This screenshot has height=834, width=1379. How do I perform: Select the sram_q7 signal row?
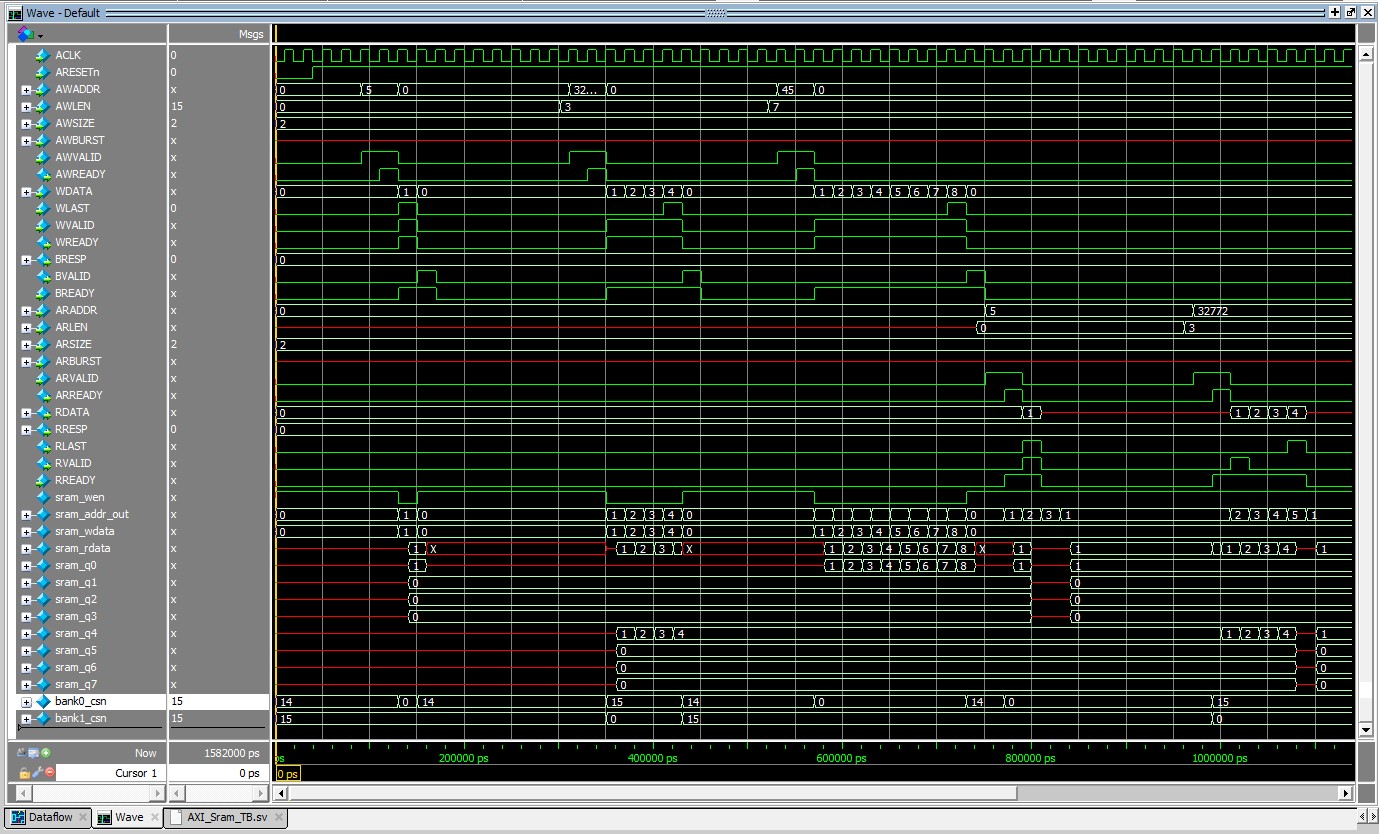(x=93, y=684)
